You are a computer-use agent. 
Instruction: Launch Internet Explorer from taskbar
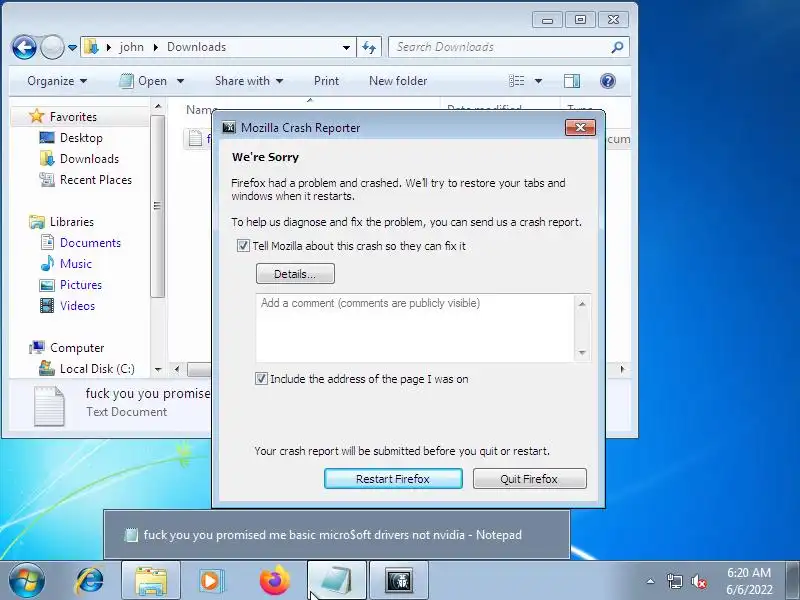89,581
